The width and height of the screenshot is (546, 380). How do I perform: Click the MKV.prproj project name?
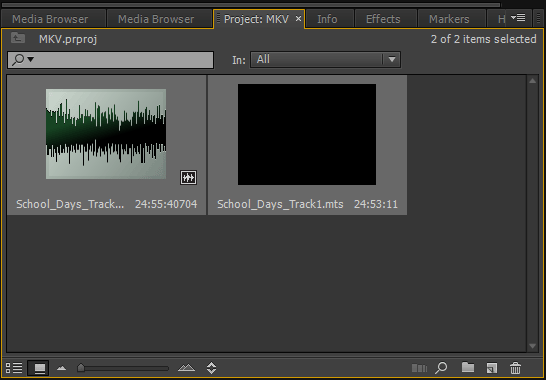pyautogui.click(x=68, y=39)
